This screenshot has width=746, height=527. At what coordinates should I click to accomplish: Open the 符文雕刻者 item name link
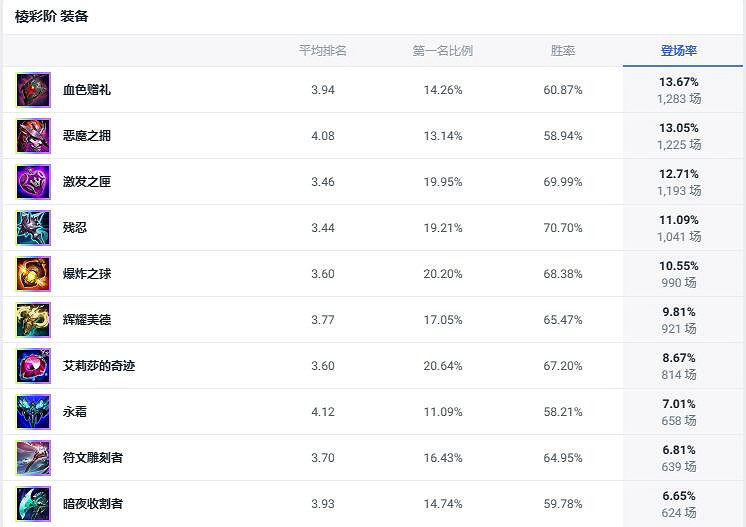[93, 458]
